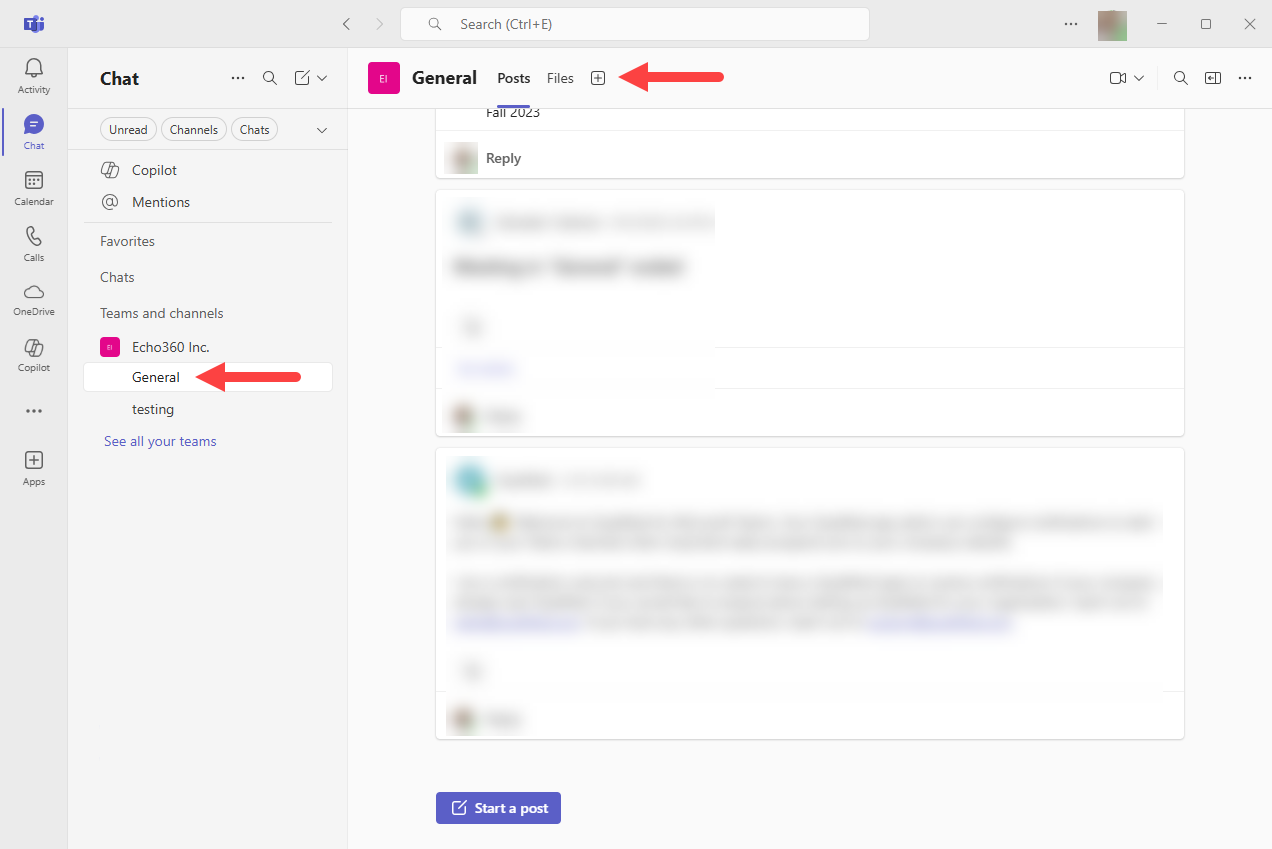Open channel details panel icon
1272x849 pixels.
pos(1213,78)
